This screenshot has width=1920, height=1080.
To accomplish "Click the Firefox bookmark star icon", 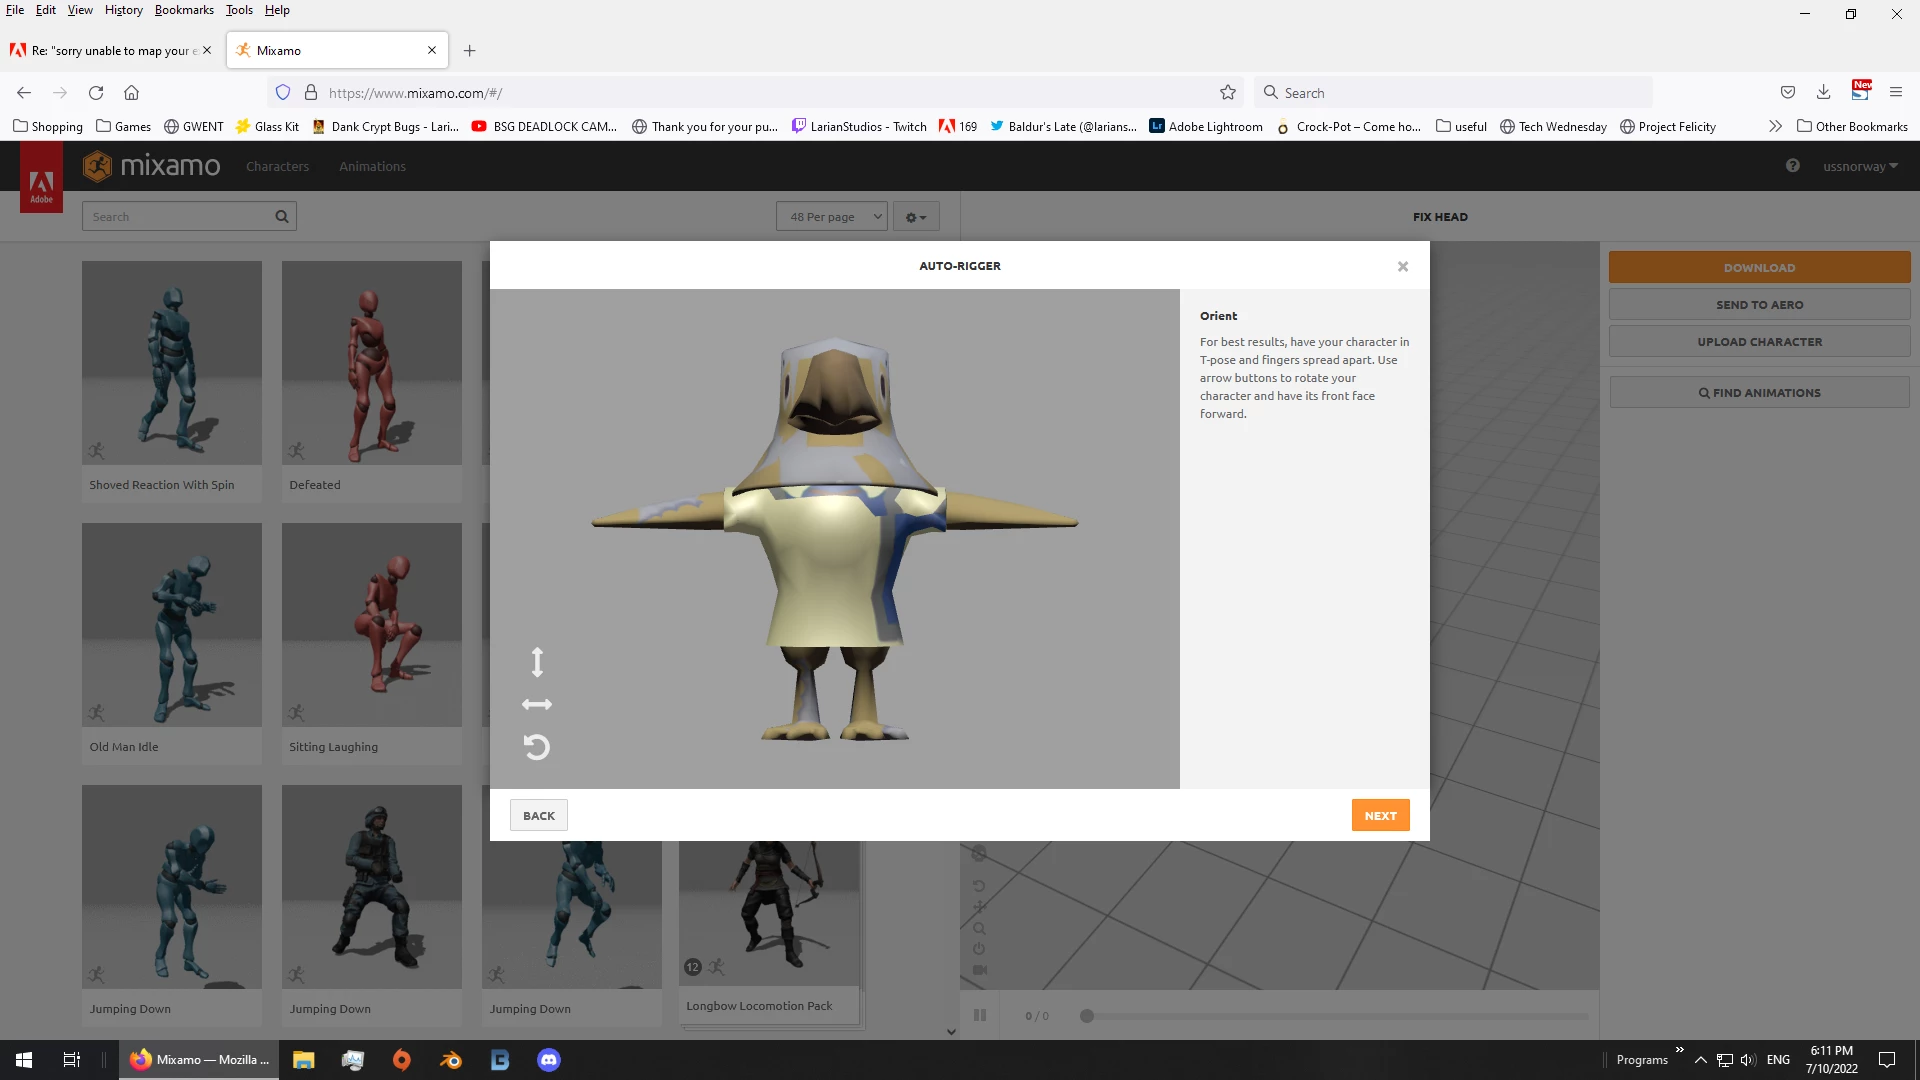I will pyautogui.click(x=1228, y=93).
